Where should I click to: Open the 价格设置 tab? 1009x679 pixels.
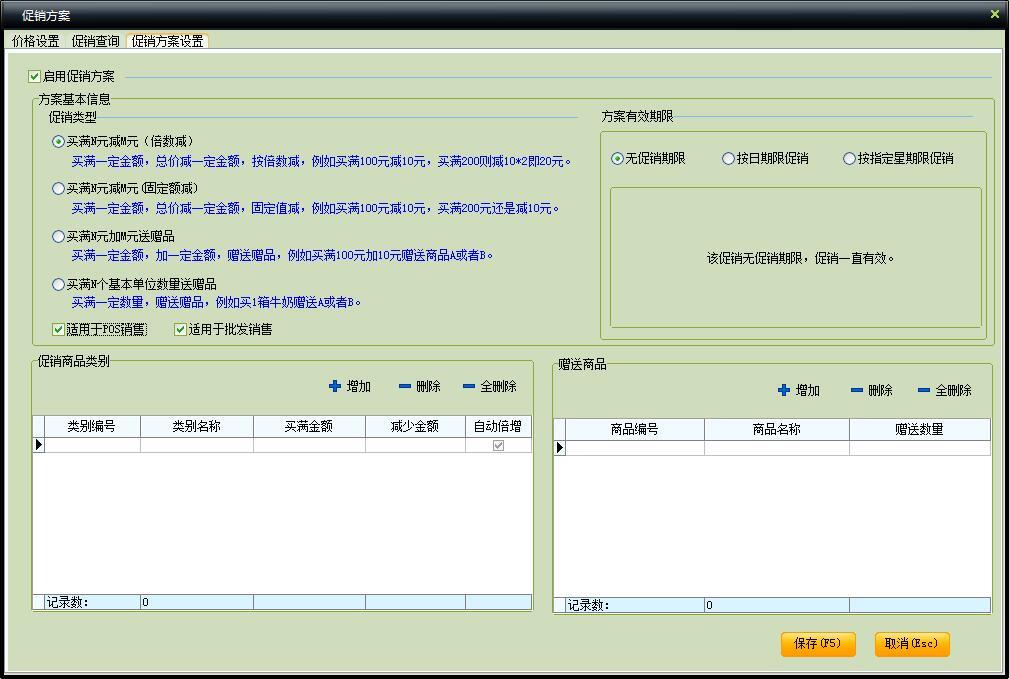[35, 41]
